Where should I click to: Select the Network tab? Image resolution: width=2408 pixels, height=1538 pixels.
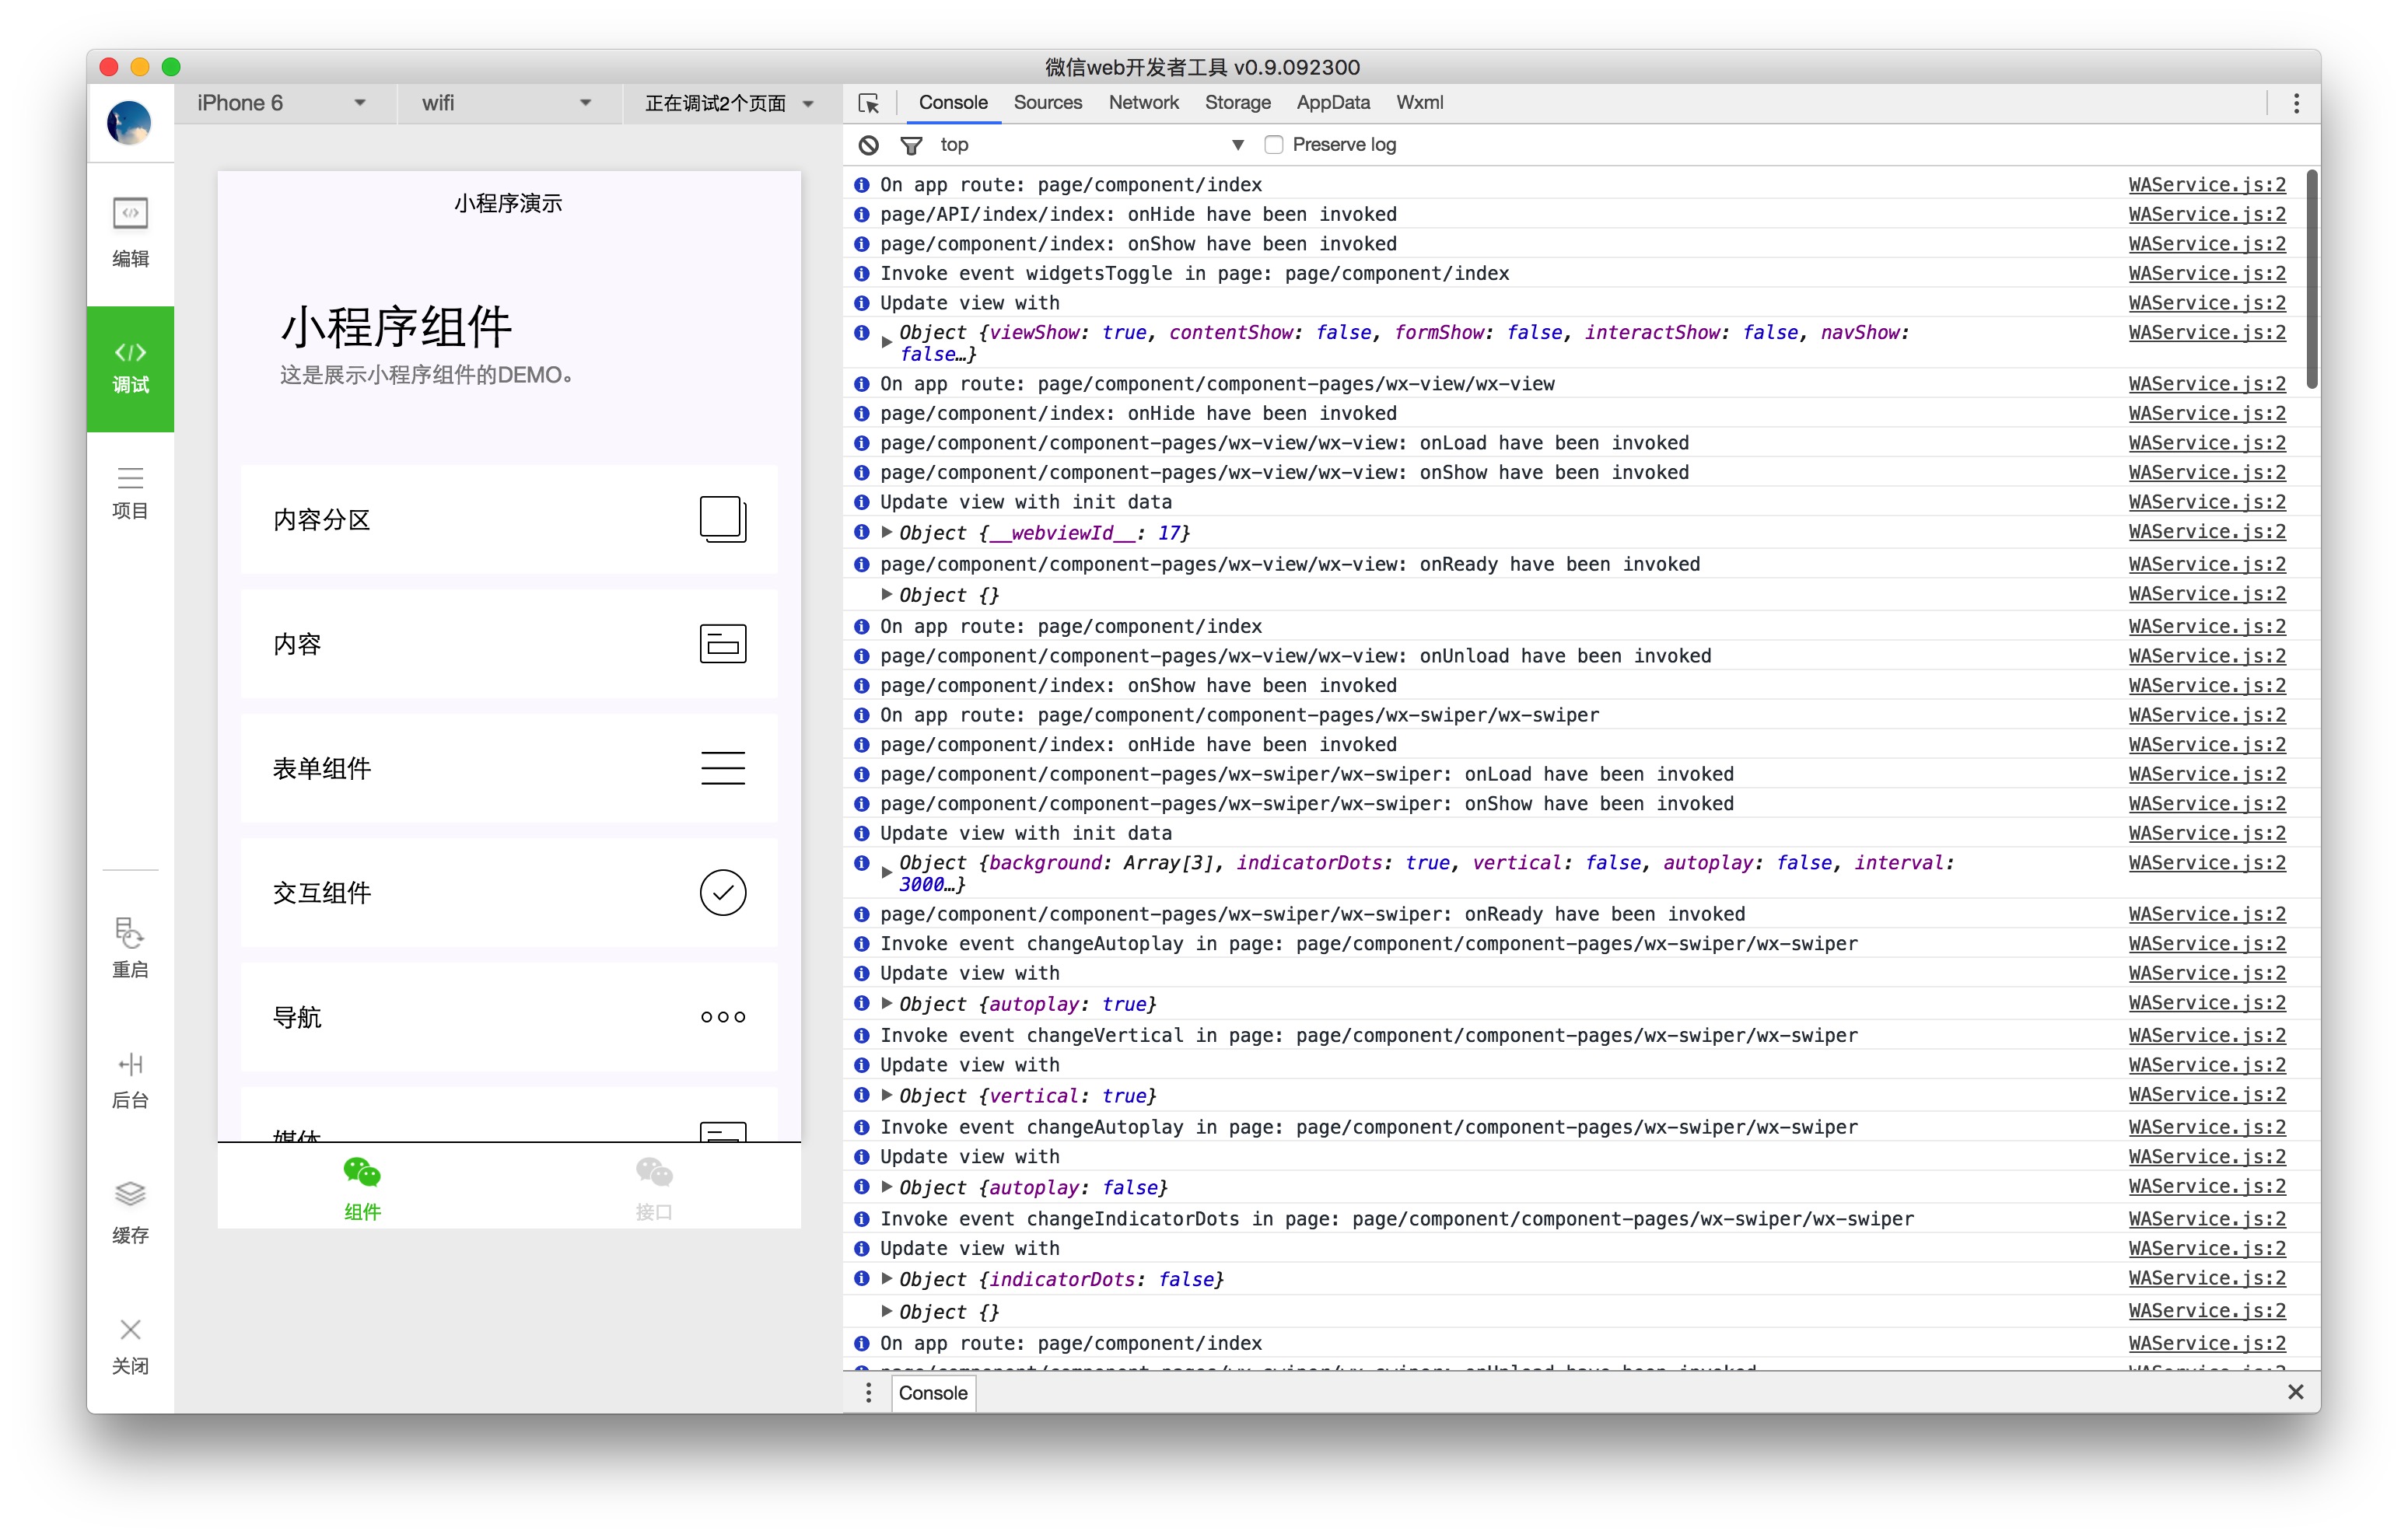coord(1144,102)
